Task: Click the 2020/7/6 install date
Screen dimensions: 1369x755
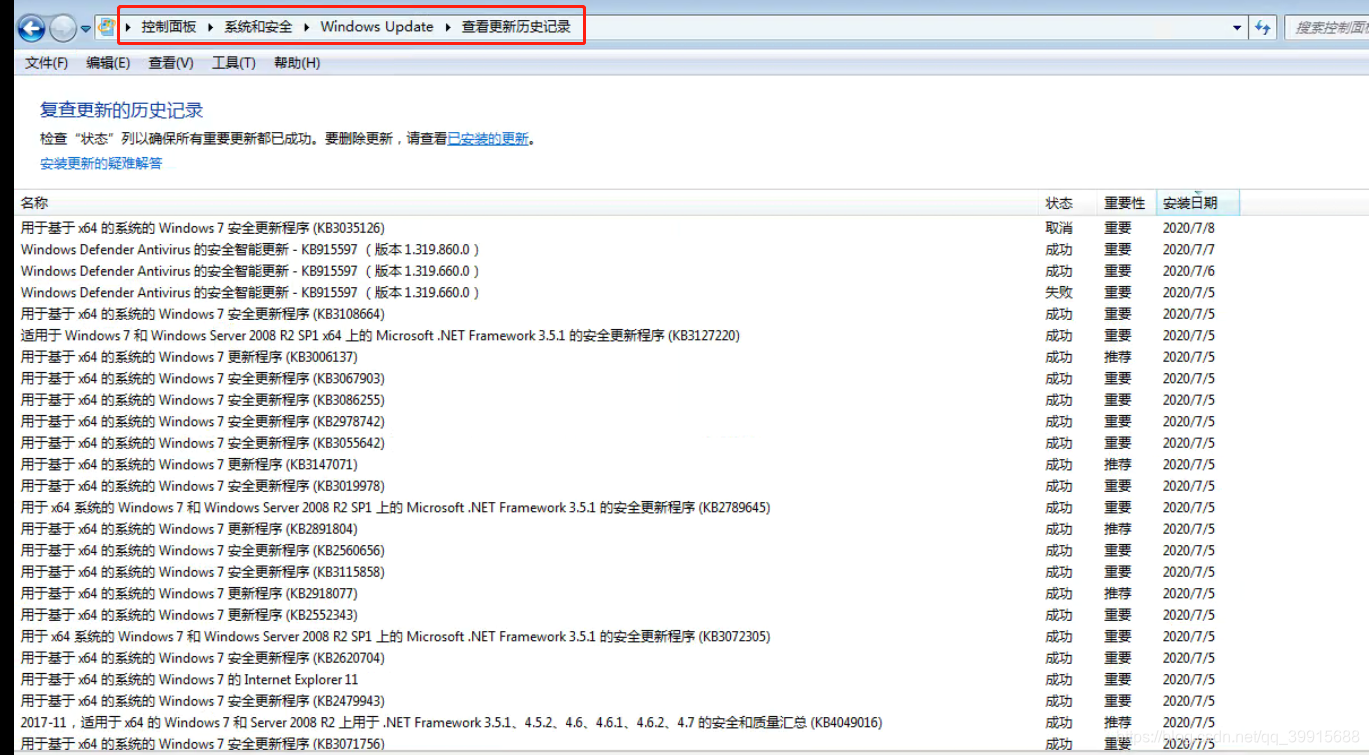Action: [1189, 271]
